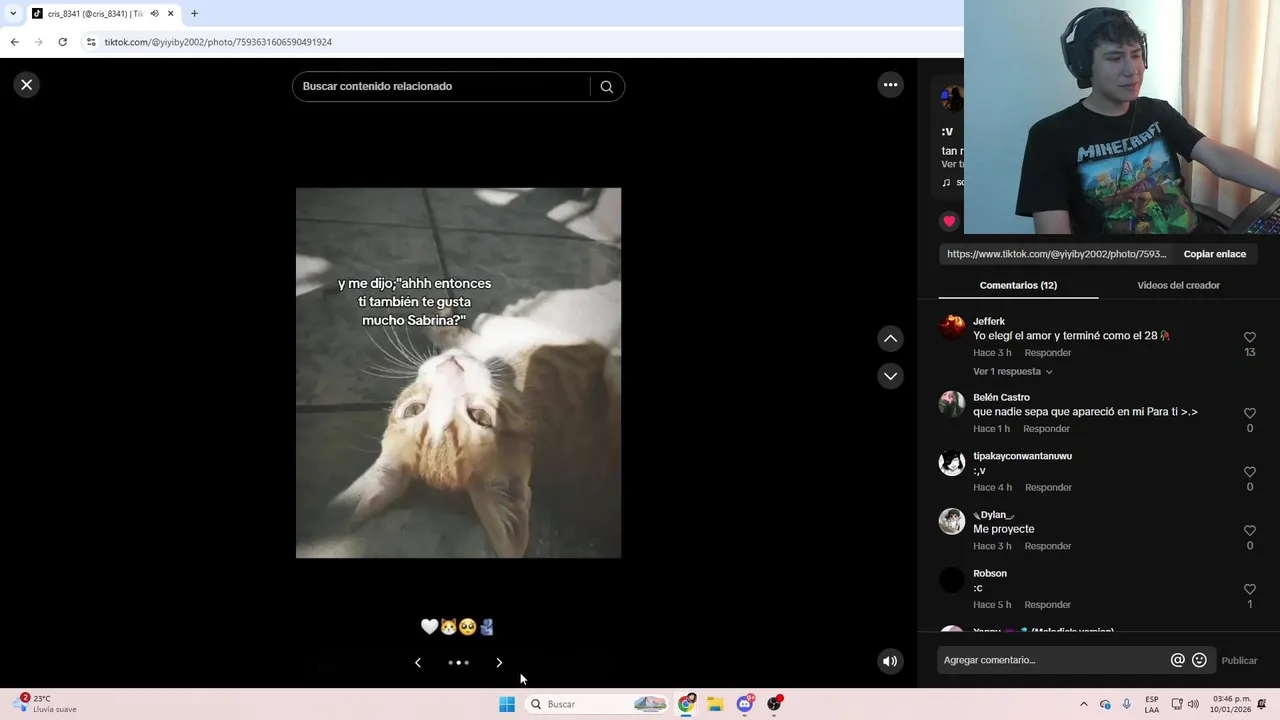Click the 'Publicar' button
Screen dimensions: 1280x720
pyautogui.click(x=1239, y=661)
